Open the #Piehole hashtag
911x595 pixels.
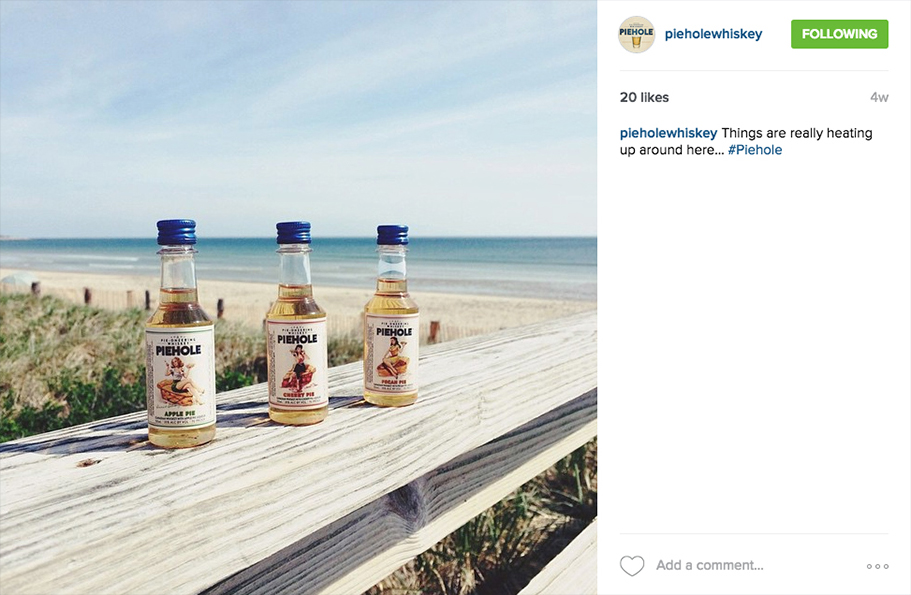[x=755, y=150]
